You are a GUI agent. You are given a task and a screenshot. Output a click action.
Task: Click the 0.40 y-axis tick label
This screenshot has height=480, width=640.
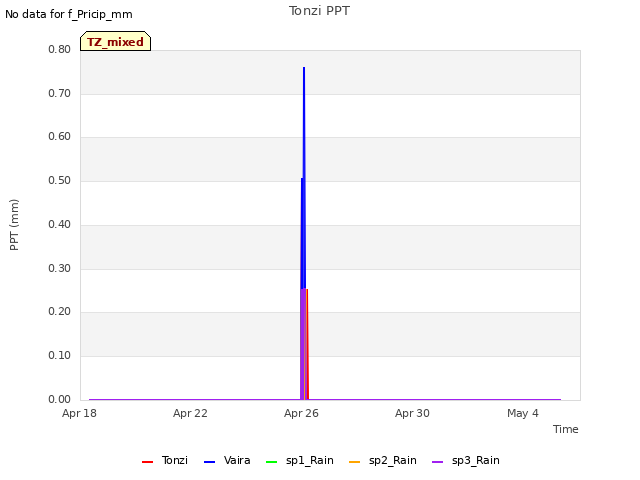pyautogui.click(x=60, y=224)
